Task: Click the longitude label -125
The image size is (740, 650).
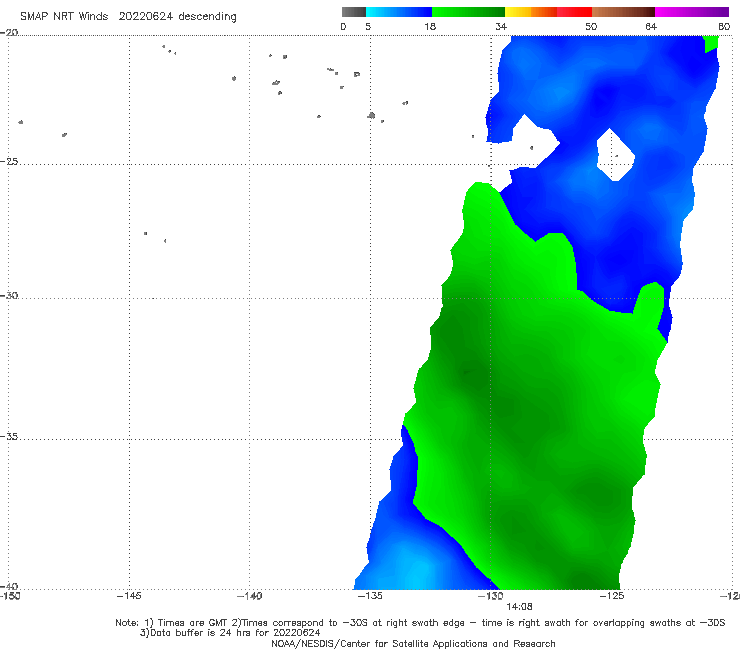Action: pyautogui.click(x=612, y=596)
